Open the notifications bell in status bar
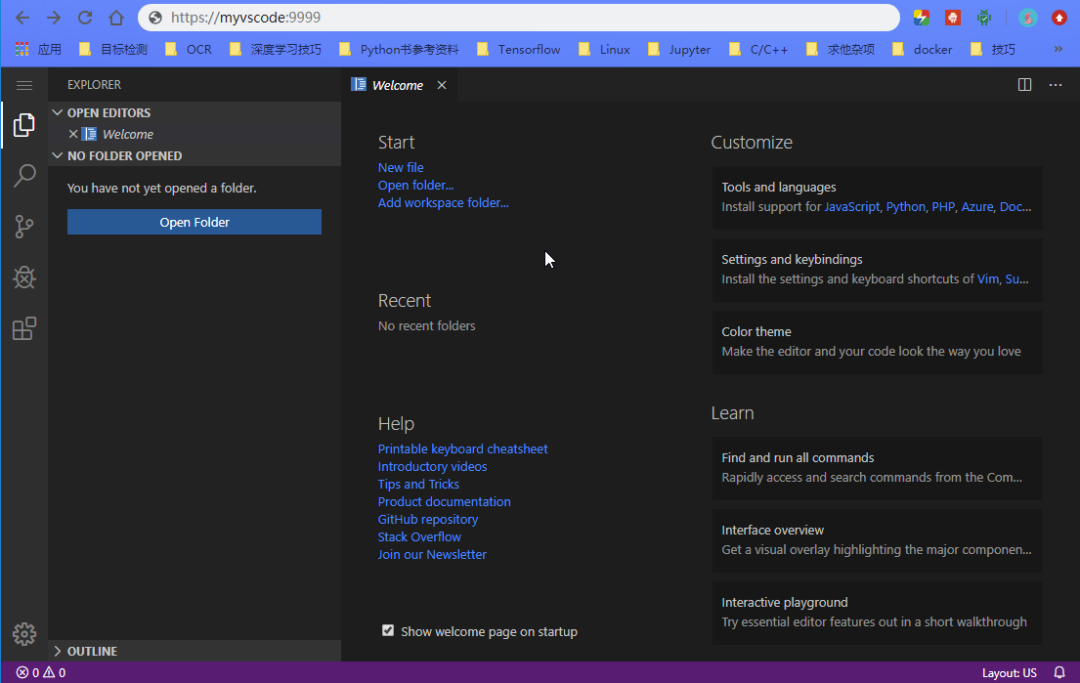The image size is (1080, 683). (x=1059, y=672)
